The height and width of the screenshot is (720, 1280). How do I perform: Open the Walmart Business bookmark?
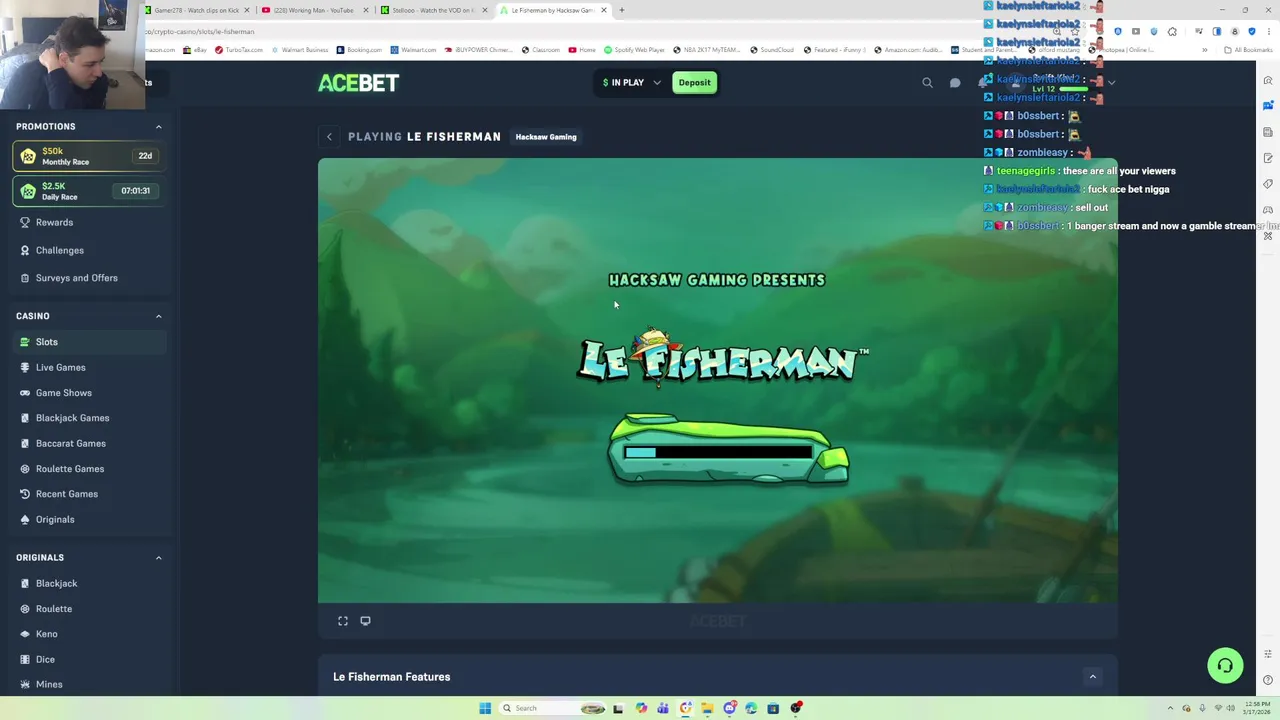point(299,50)
